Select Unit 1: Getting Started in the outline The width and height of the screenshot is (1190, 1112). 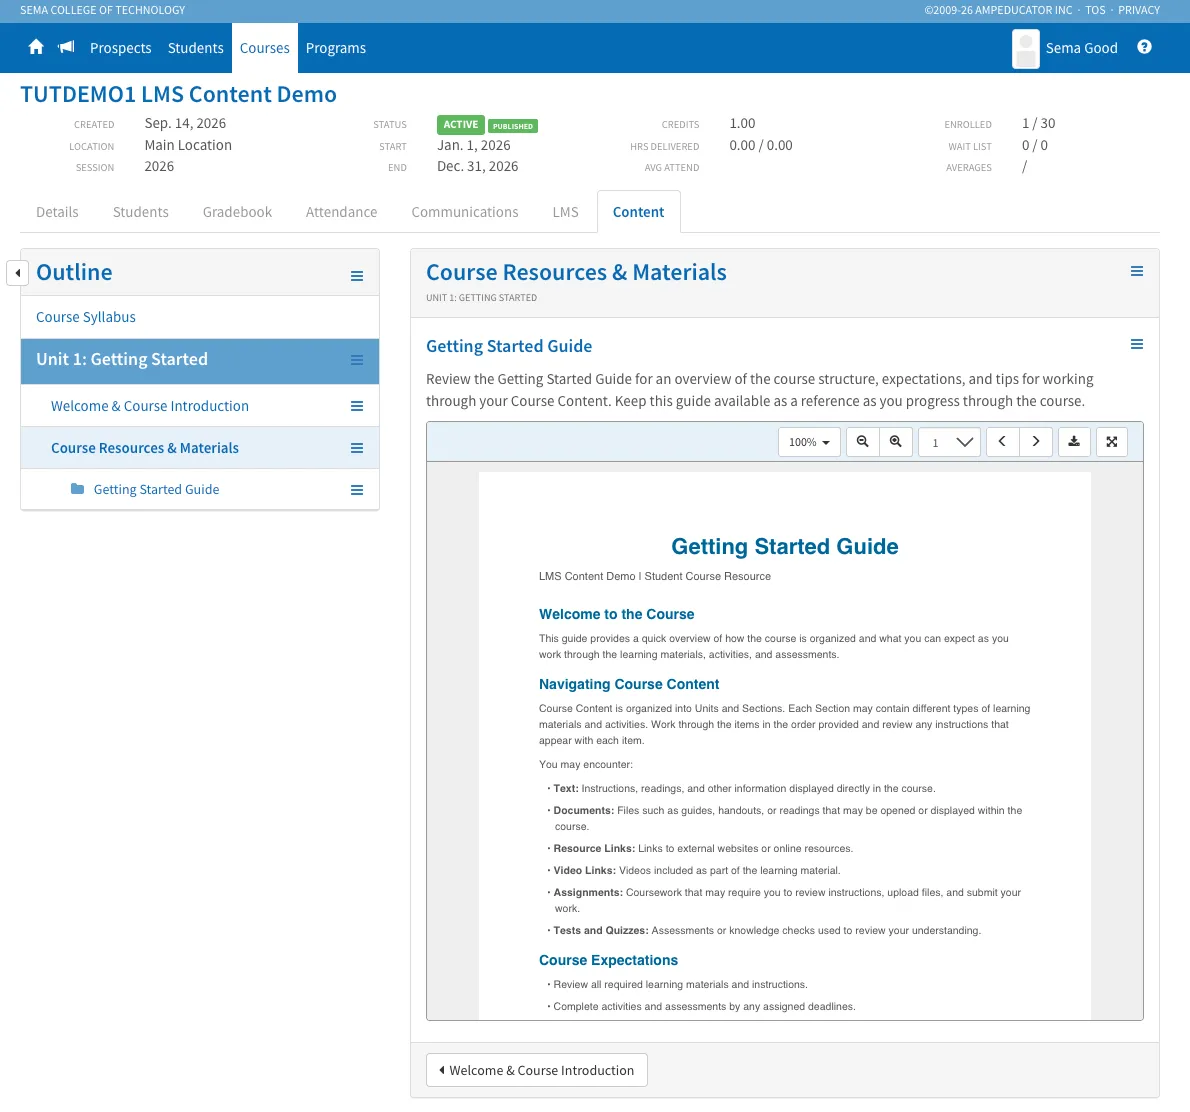(121, 359)
